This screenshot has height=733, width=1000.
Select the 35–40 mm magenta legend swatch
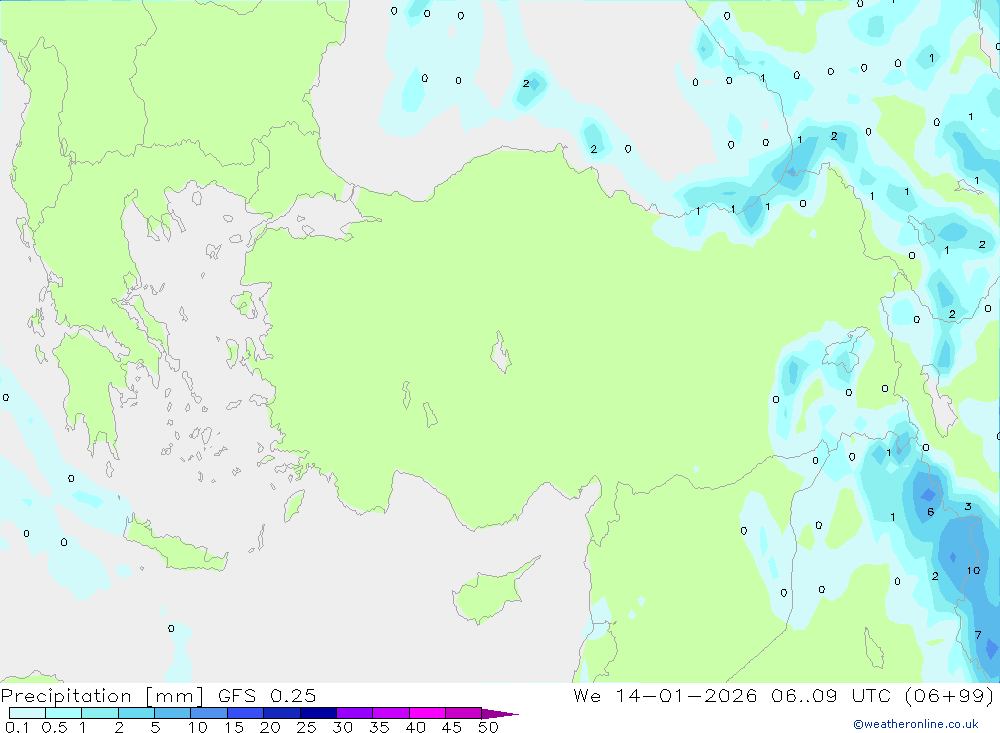[x=390, y=713]
